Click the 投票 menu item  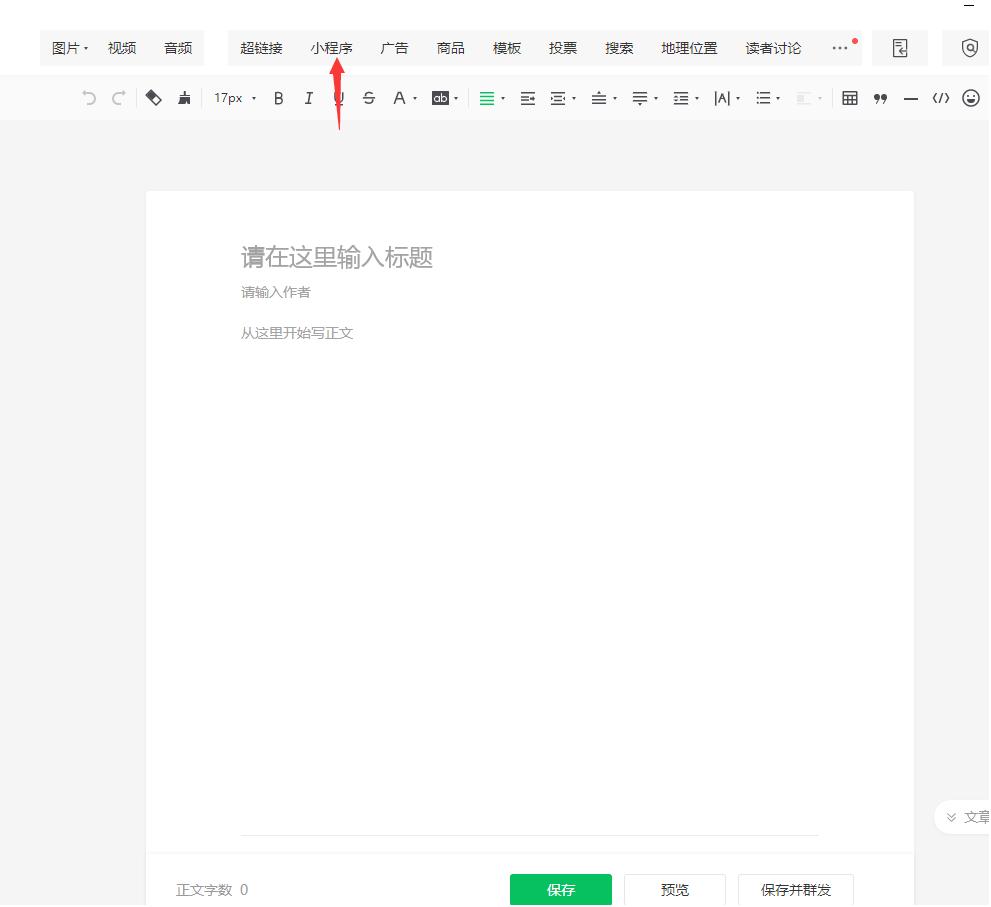(562, 47)
